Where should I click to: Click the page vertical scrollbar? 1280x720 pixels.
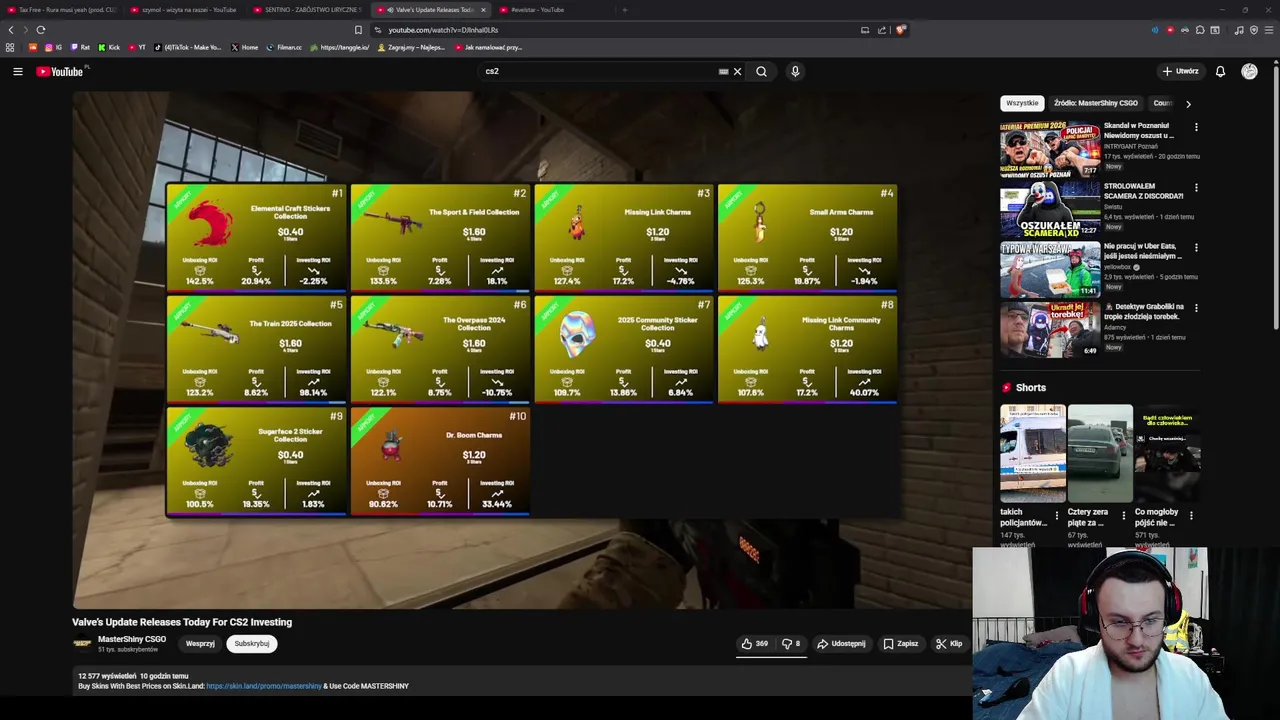pos(1276,200)
